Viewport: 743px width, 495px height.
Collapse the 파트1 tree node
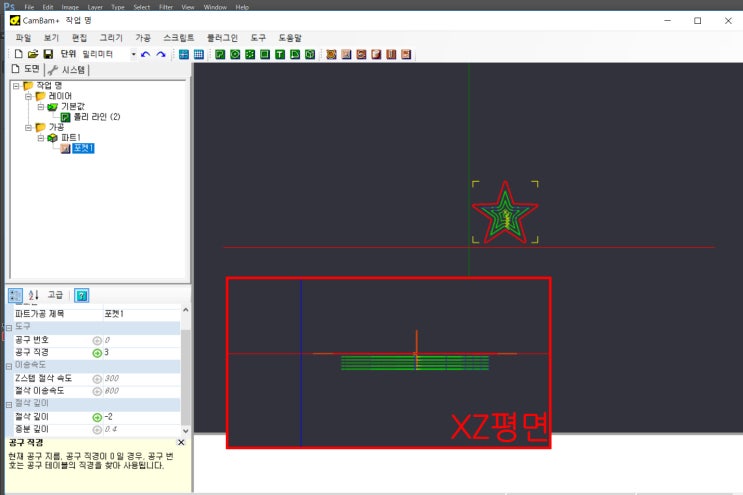pos(41,138)
